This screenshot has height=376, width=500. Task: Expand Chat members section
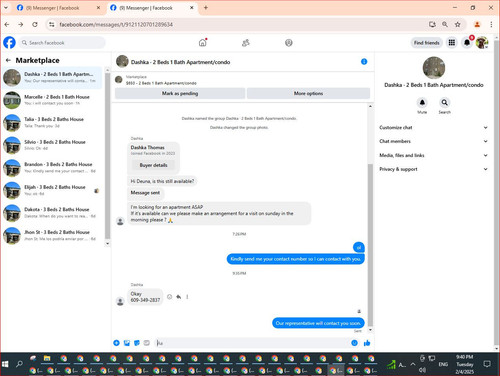click(x=433, y=141)
